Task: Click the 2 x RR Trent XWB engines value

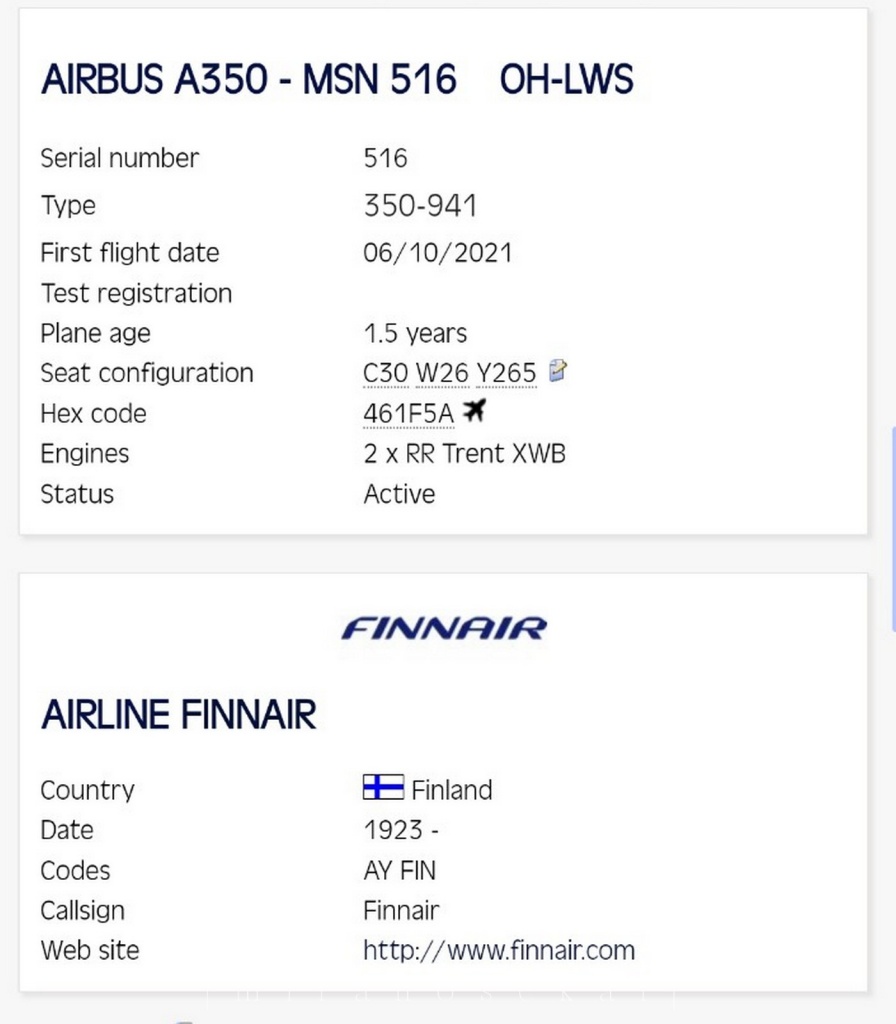Action: coord(464,453)
